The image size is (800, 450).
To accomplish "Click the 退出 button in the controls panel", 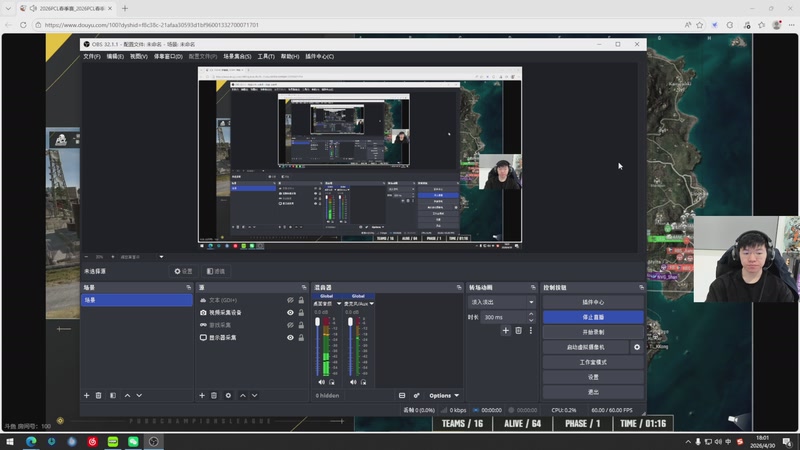I will [593, 392].
